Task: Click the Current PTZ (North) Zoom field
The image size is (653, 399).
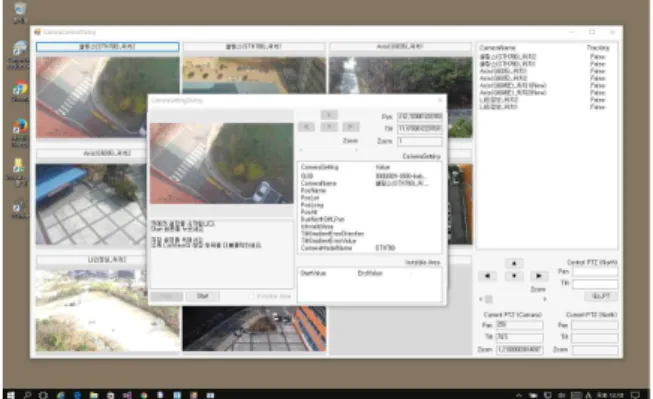Action: (x=595, y=350)
